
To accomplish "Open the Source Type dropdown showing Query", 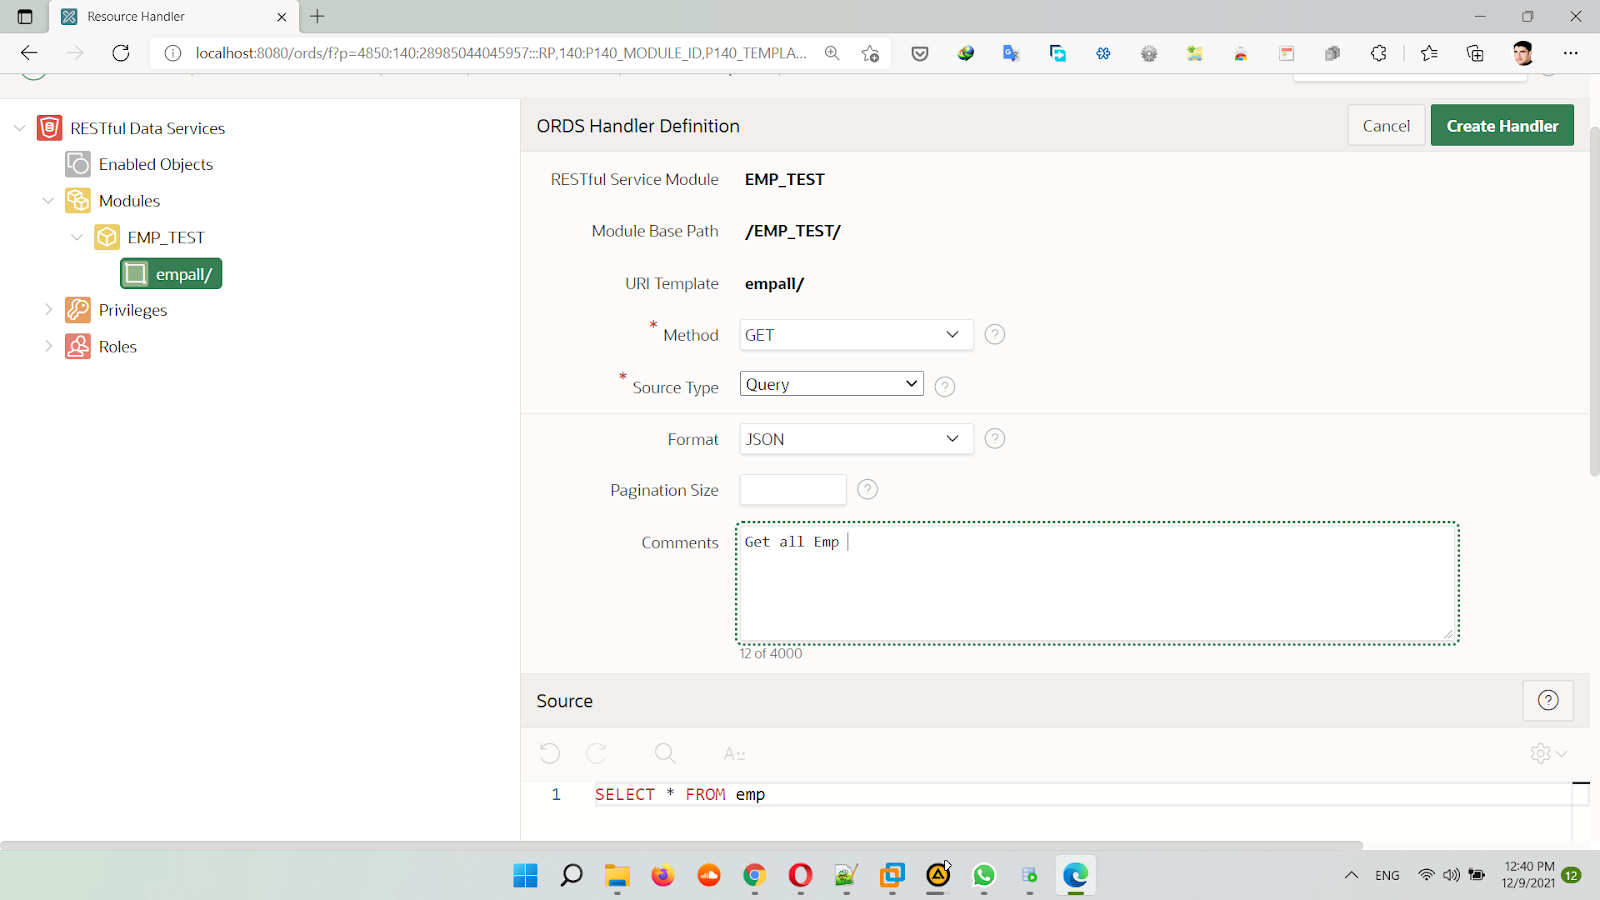I will pos(831,384).
